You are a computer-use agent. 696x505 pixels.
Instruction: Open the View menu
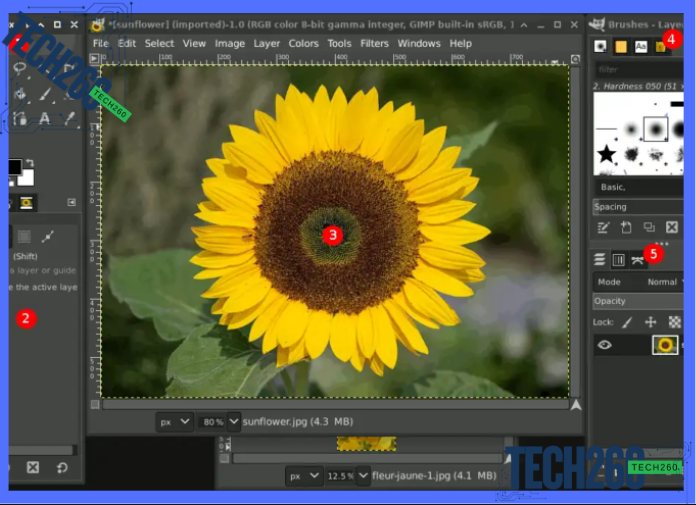(x=194, y=43)
